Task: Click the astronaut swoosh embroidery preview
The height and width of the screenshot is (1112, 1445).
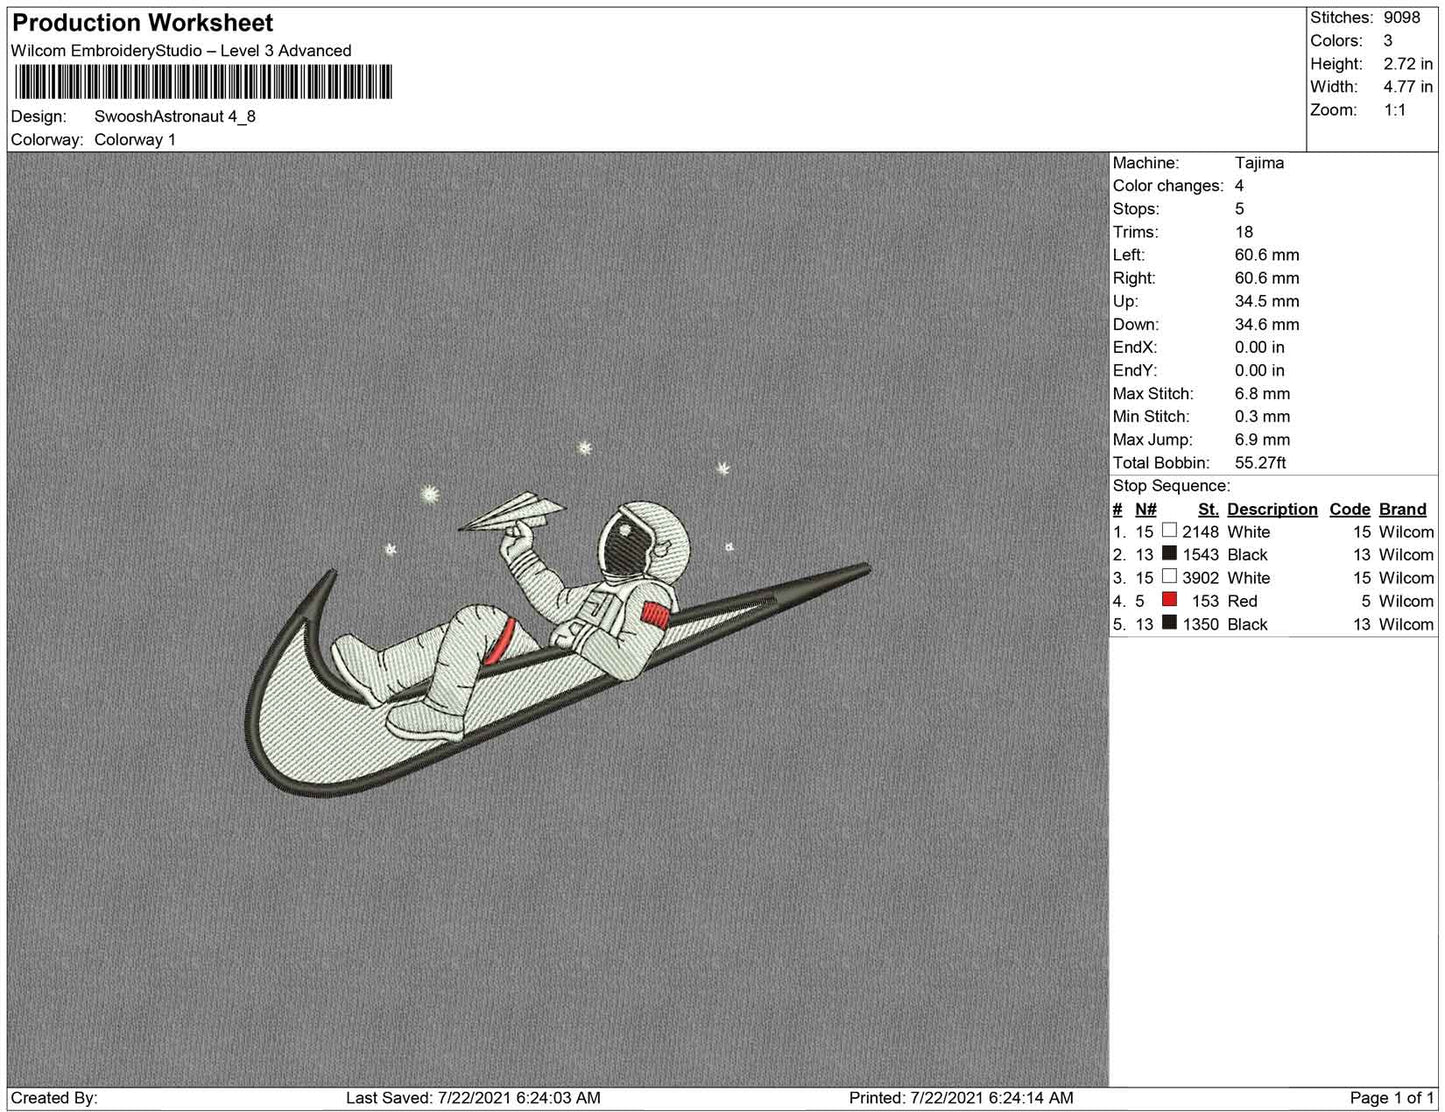Action: coord(558,619)
